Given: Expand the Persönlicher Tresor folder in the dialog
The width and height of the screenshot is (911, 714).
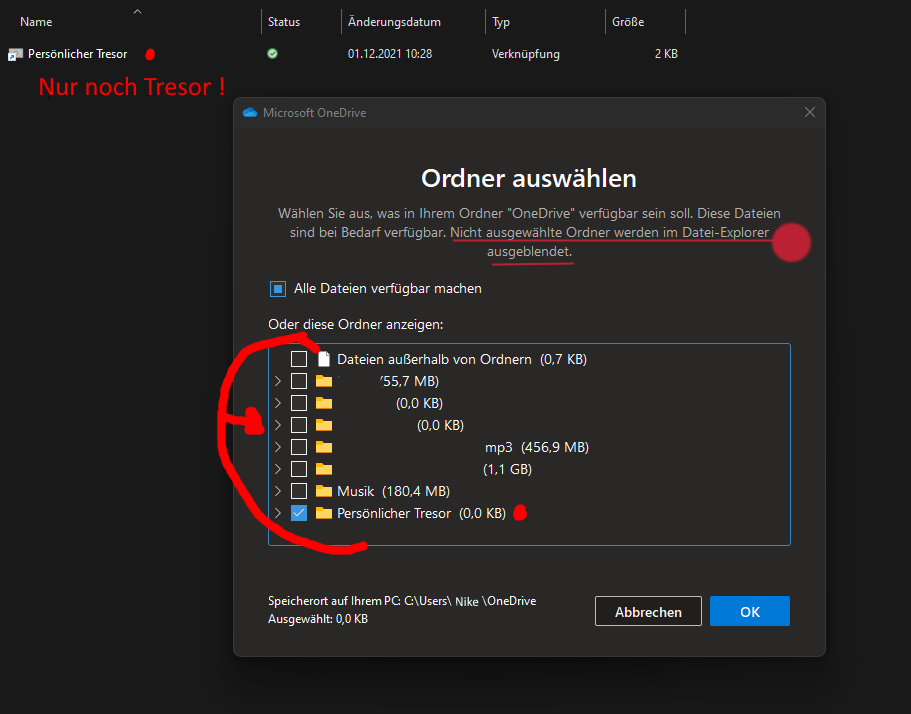Looking at the screenshot, I should pyautogui.click(x=278, y=514).
